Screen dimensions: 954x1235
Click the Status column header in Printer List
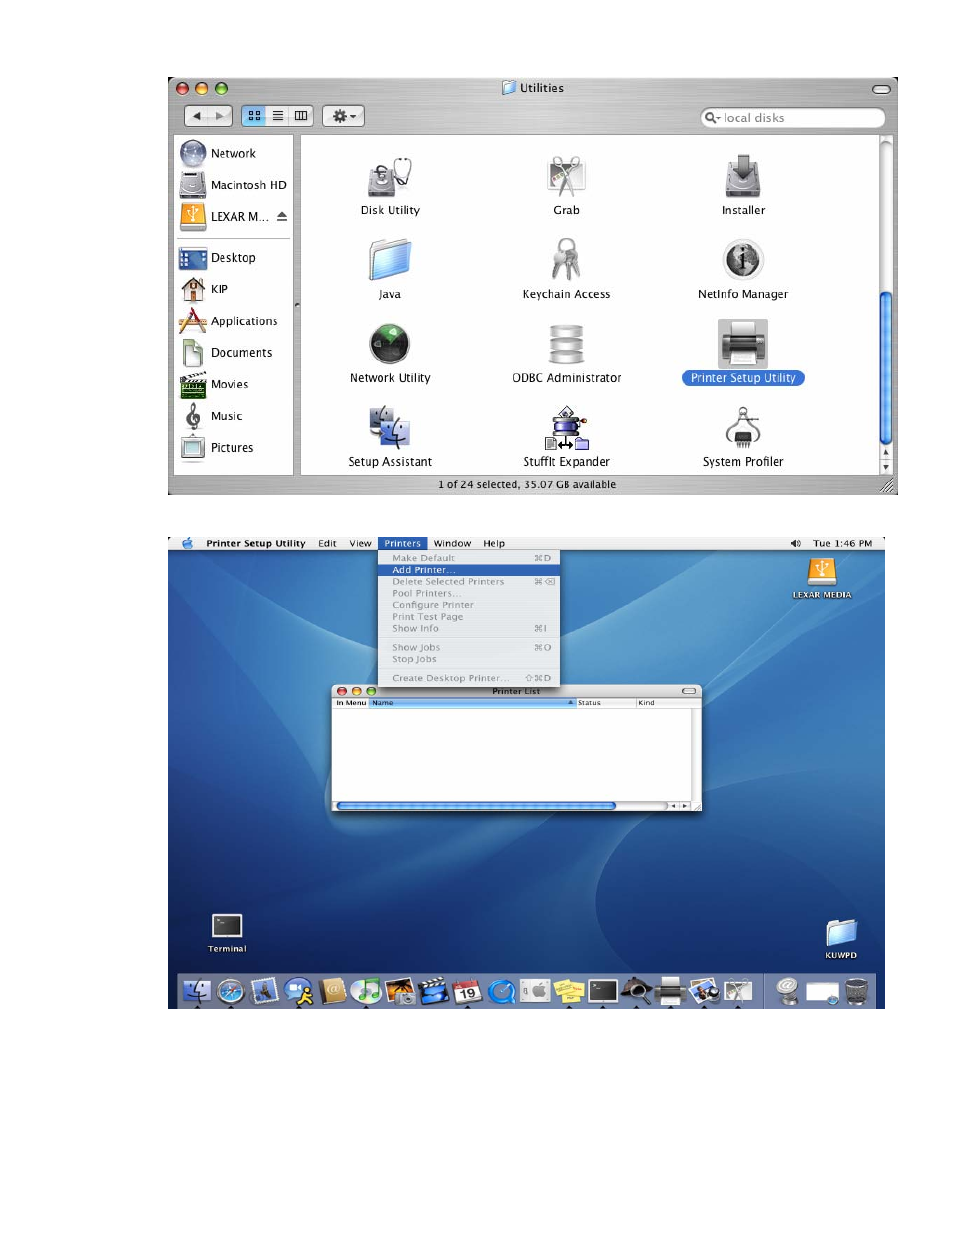coord(605,703)
